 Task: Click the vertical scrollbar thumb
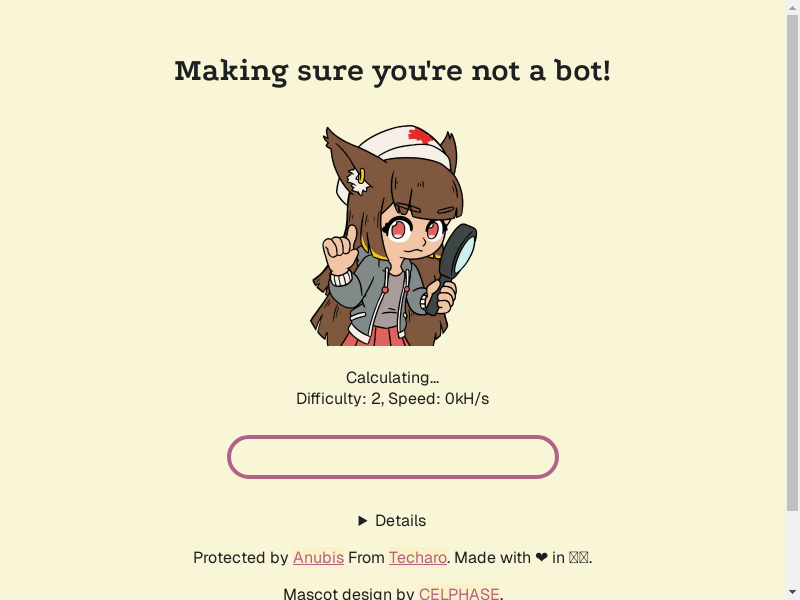point(792,263)
